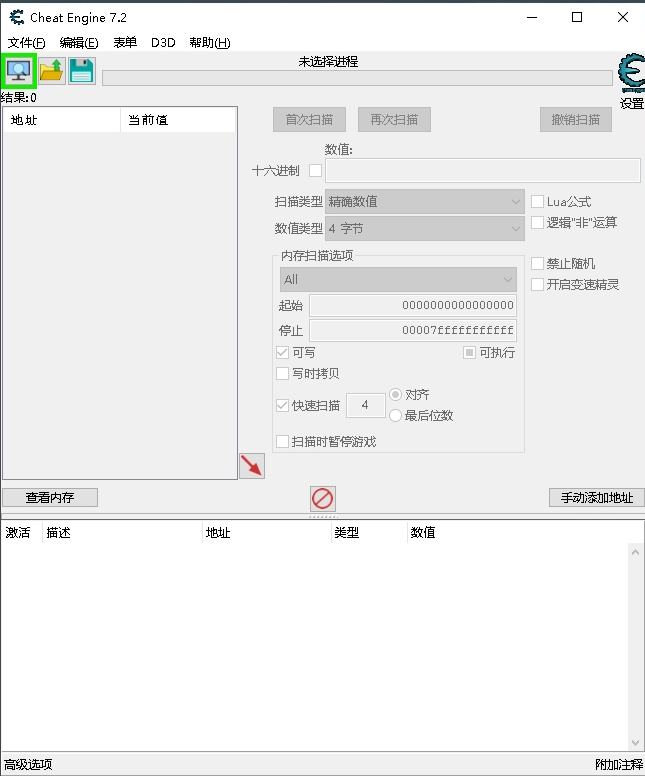
Task: Click the 设置 settings label
Action: (632, 103)
